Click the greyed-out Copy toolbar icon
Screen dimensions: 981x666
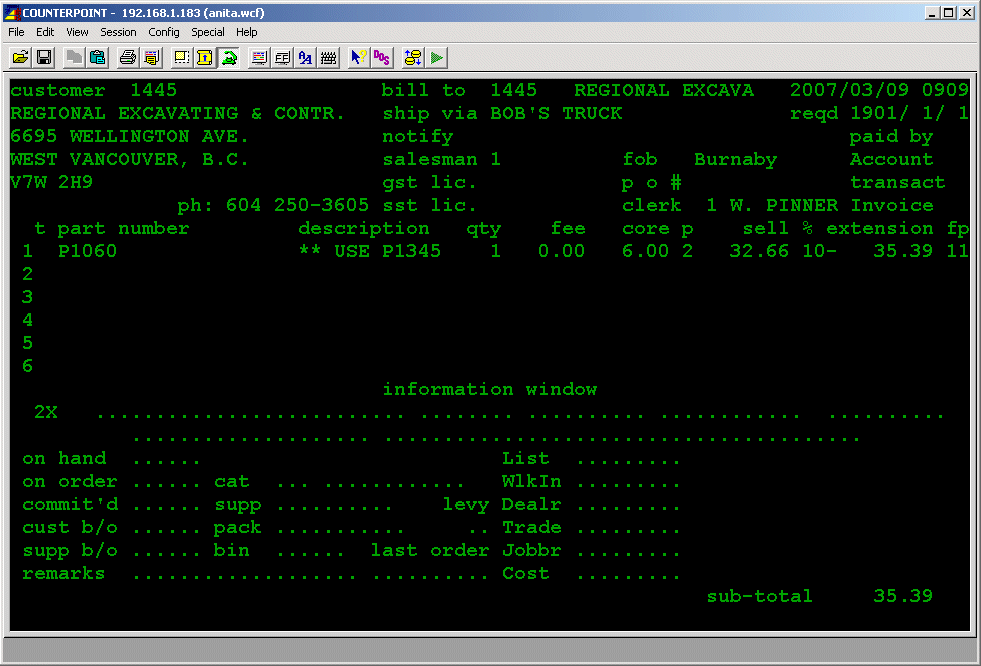pos(74,58)
